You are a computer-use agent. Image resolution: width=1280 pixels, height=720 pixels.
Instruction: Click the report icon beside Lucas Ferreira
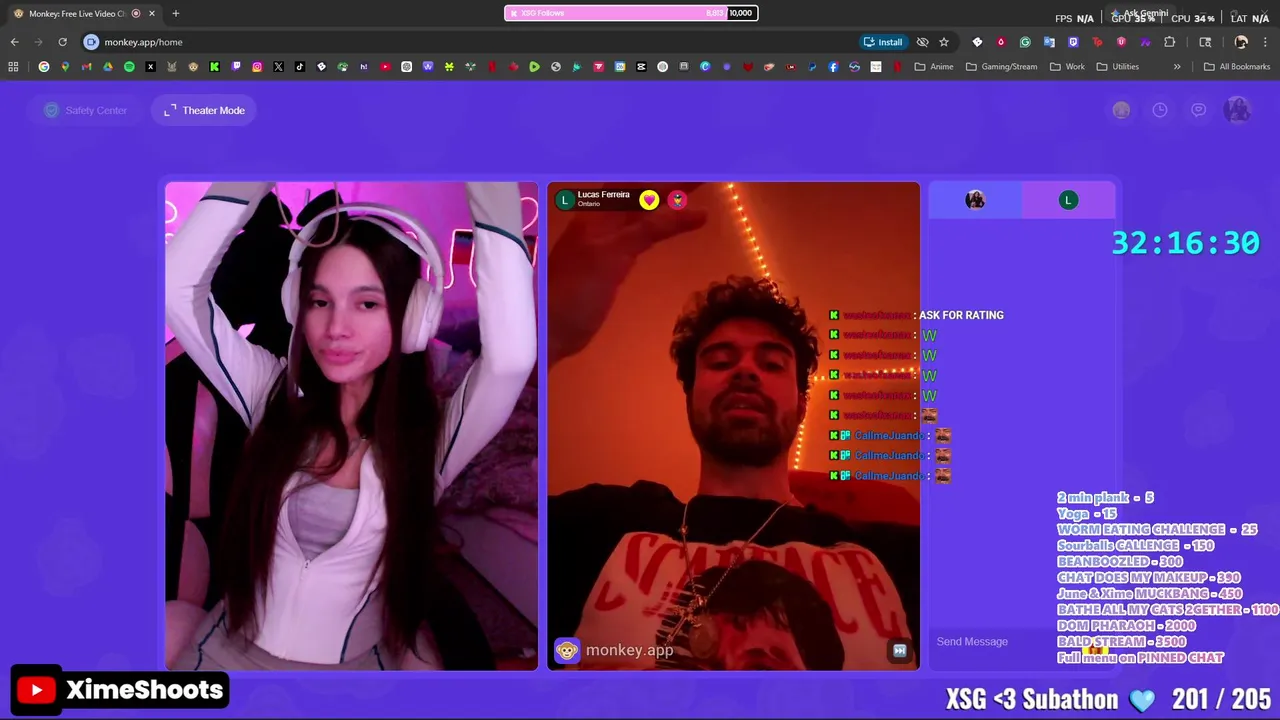click(677, 200)
